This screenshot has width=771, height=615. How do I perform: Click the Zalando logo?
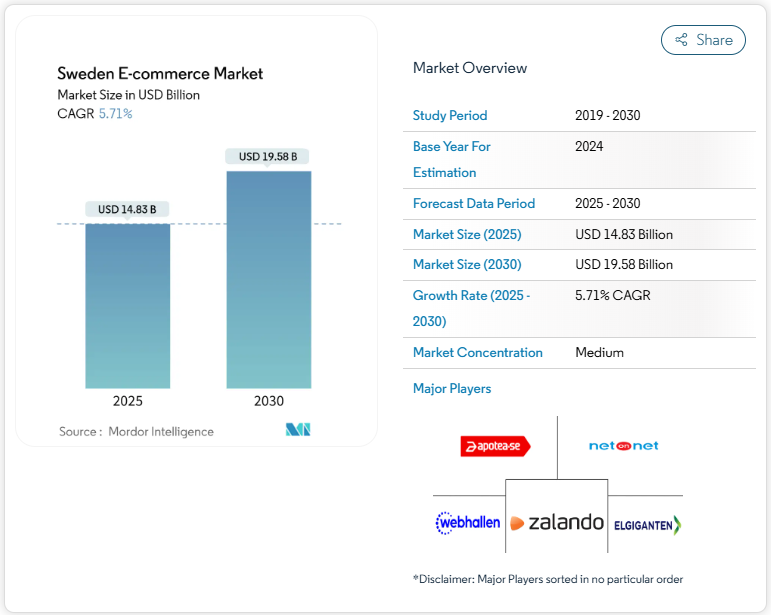tap(557, 522)
